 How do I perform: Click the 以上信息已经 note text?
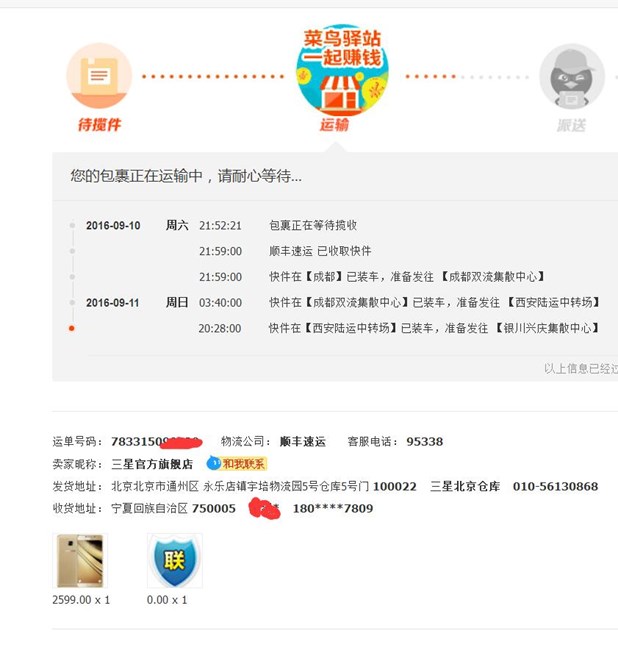(x=581, y=368)
